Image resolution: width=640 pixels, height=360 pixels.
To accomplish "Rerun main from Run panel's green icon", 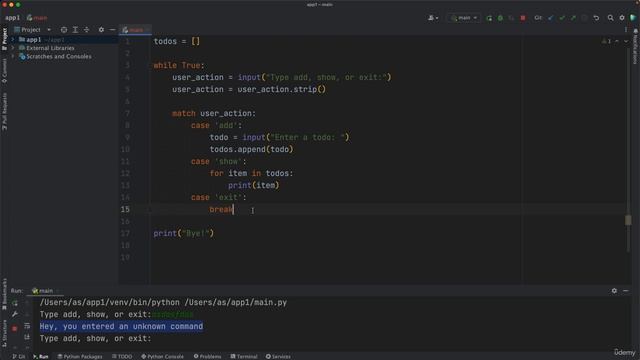I will [15, 303].
